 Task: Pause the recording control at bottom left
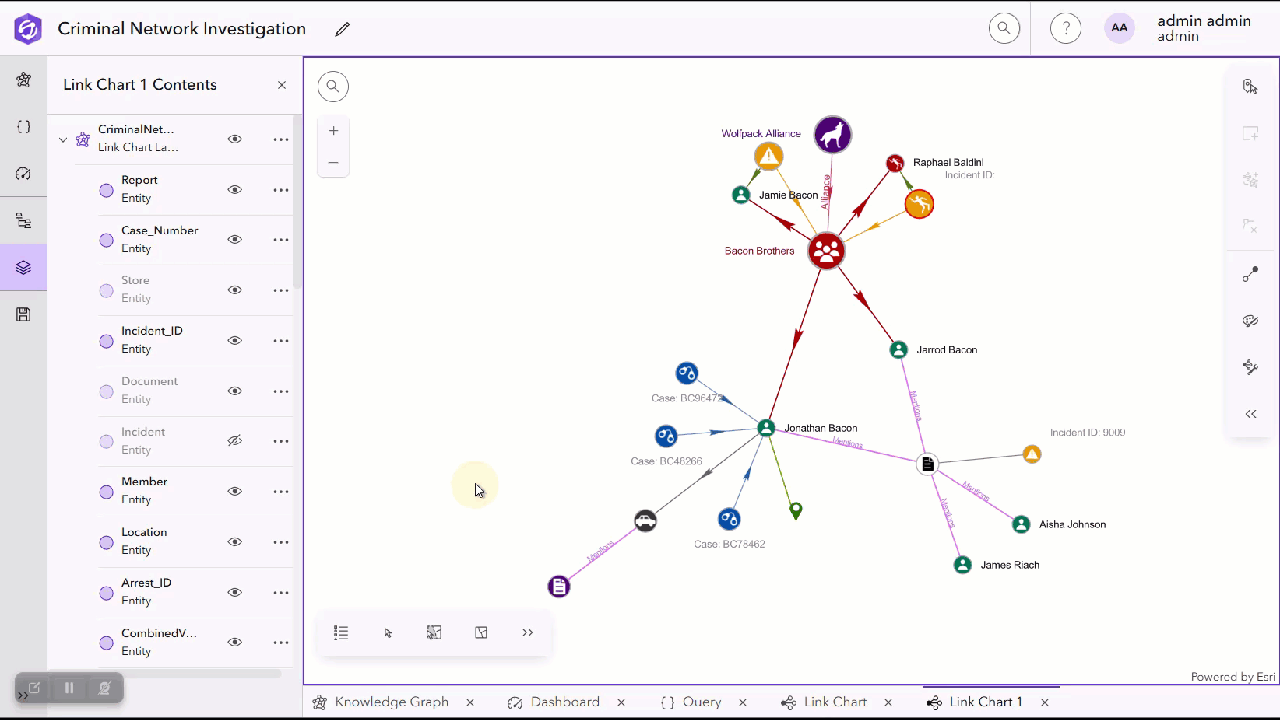[x=69, y=687]
